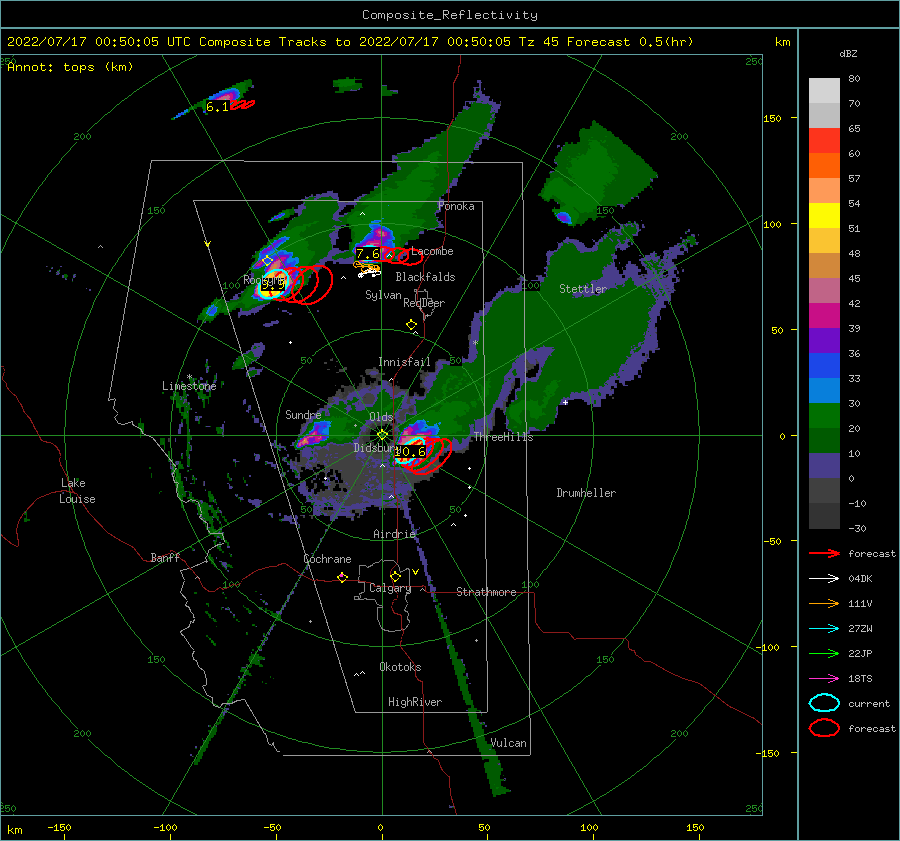Click the Okotoks city label
Viewport: 900px width, 841px height.
(x=400, y=667)
